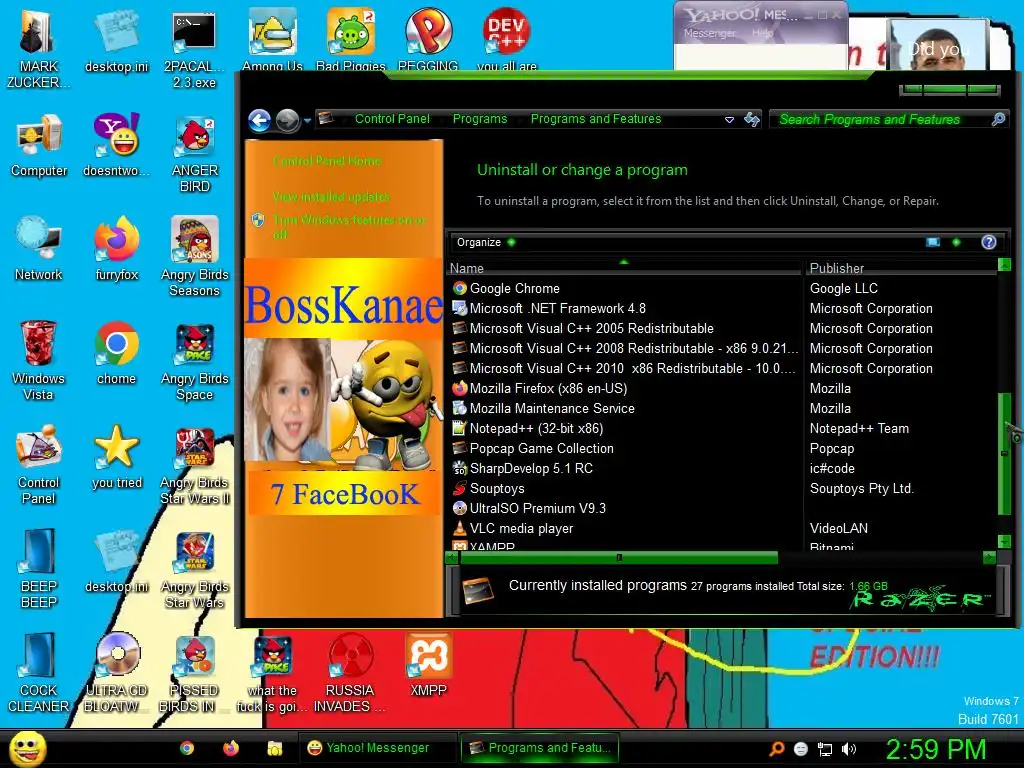
Task: Open recent pages dropdown beside nav arrows
Action: coord(307,120)
